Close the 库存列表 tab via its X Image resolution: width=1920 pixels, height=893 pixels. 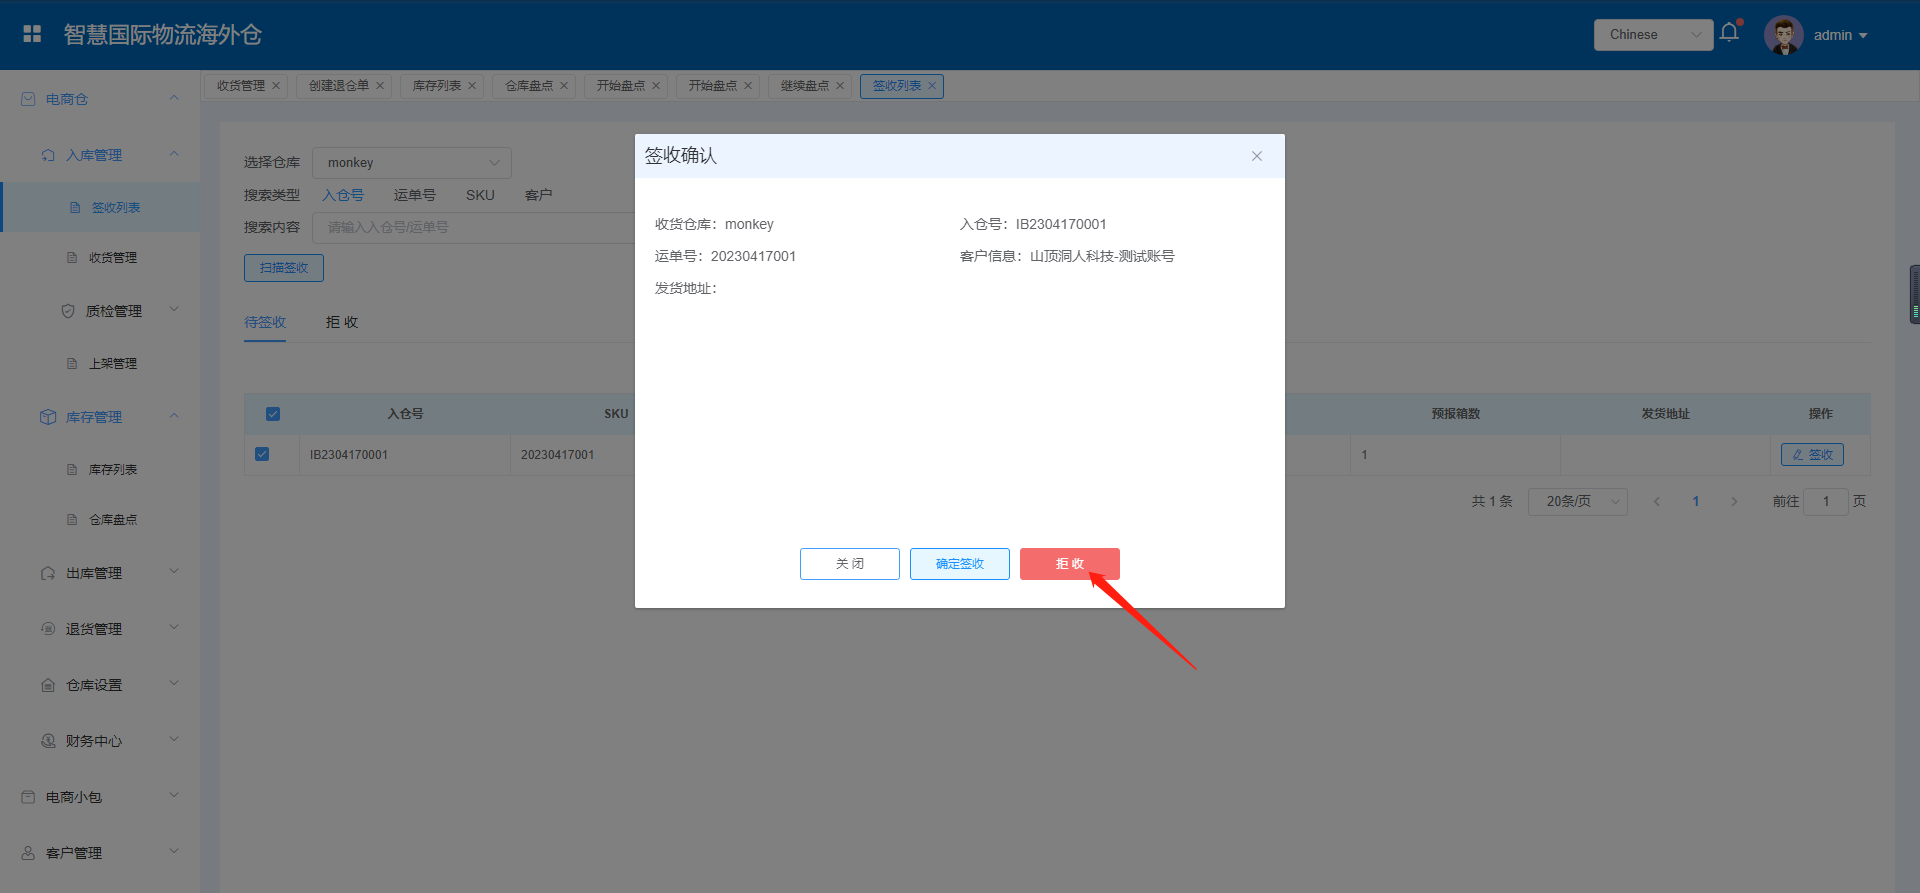click(x=472, y=86)
